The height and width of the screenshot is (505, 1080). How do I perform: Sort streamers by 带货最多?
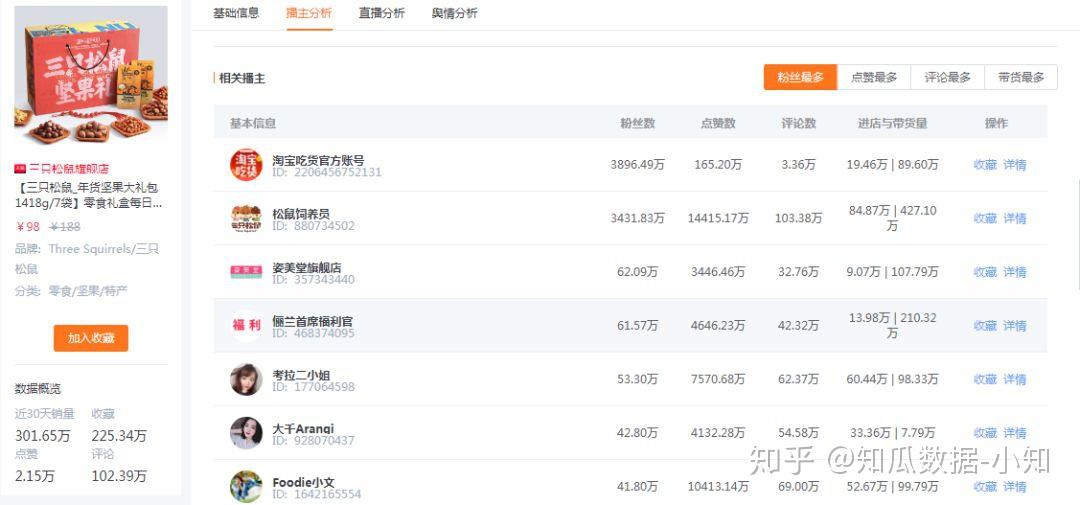pyautogui.click(x=1020, y=78)
